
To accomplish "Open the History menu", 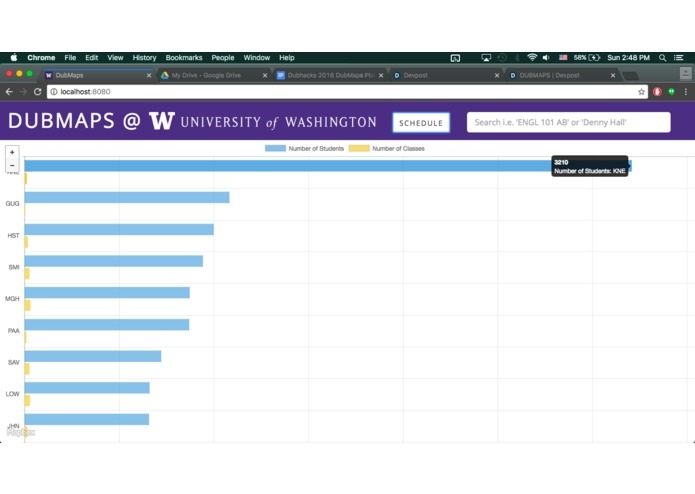I will tap(144, 58).
